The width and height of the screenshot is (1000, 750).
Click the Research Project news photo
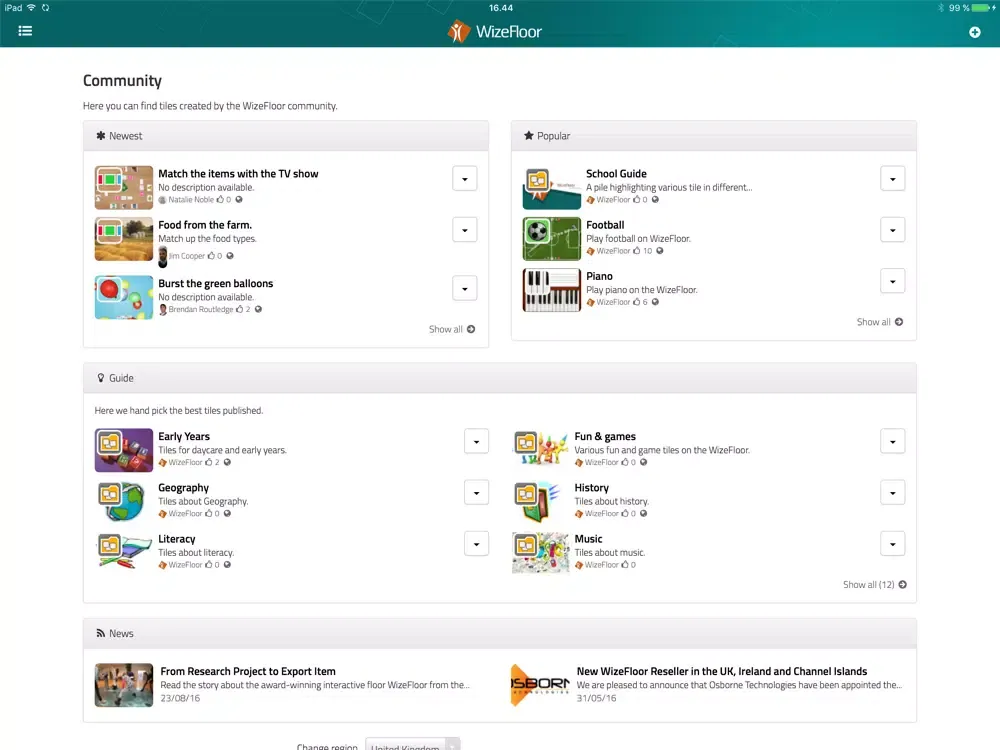click(124, 685)
